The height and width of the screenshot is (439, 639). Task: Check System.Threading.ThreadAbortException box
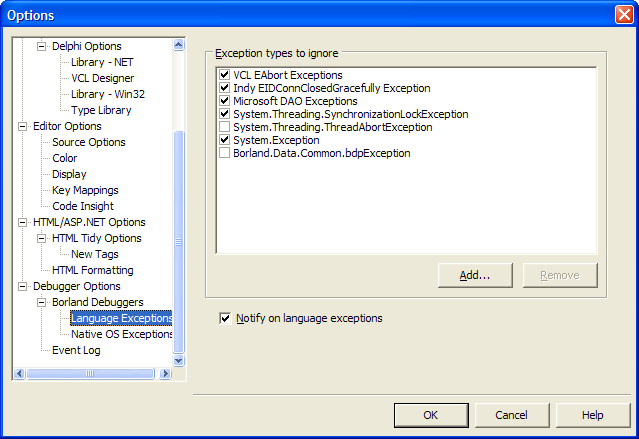tap(225, 127)
